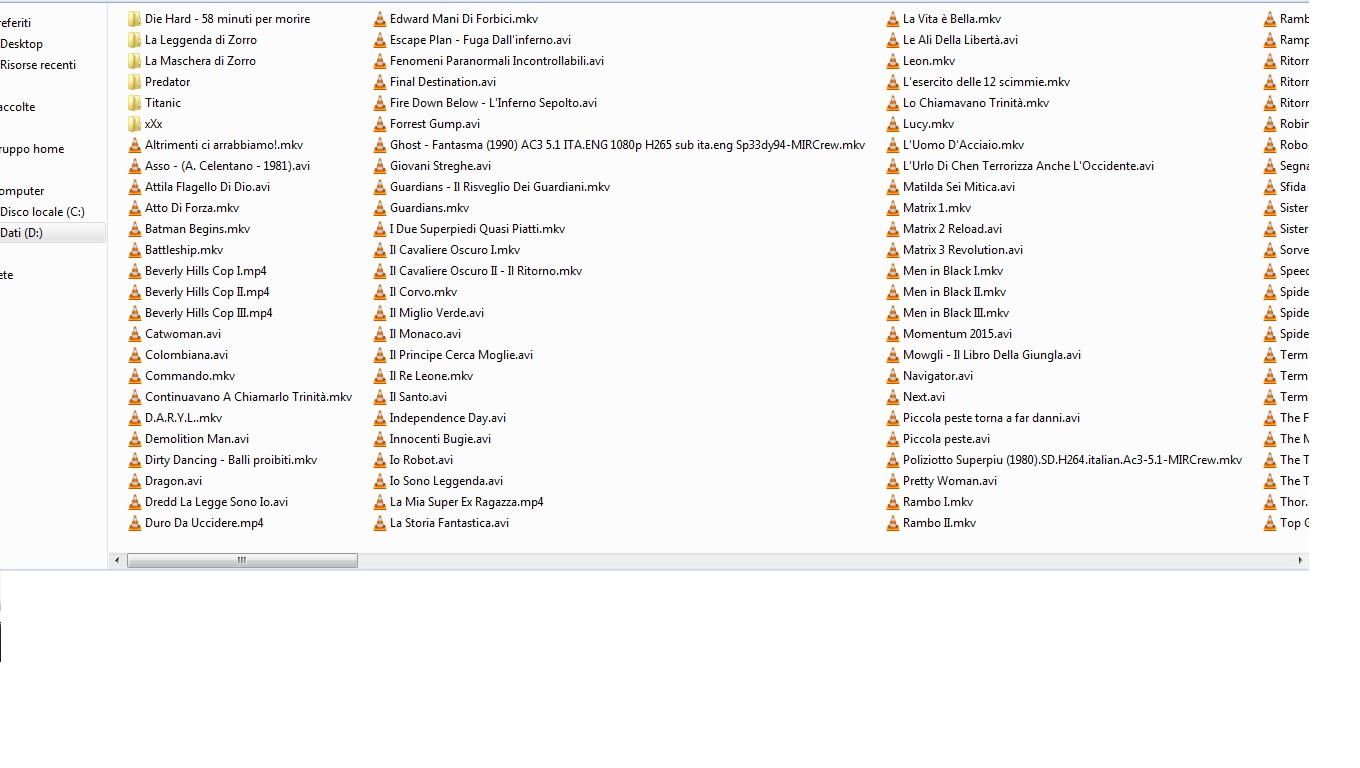Select Asso - (A. Celentano - 1981).avi

tap(227, 166)
